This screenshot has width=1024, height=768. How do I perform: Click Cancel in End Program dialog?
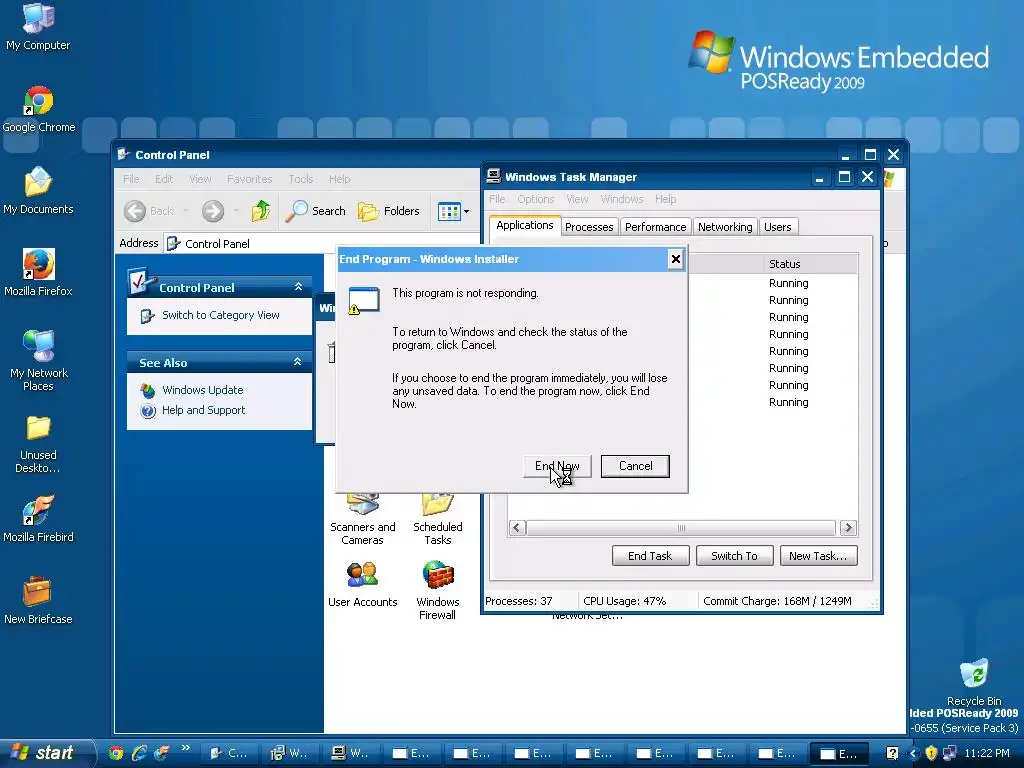(635, 466)
